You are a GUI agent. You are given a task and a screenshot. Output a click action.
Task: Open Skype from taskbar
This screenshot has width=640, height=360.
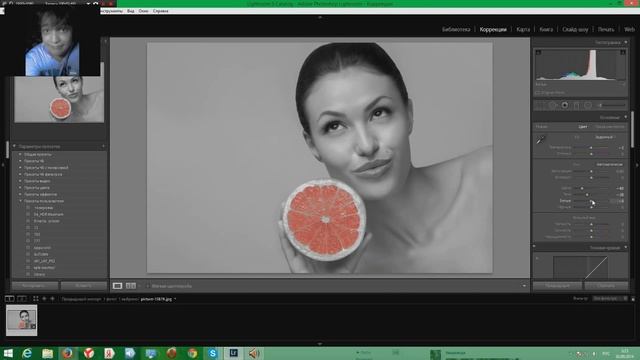click(213, 353)
